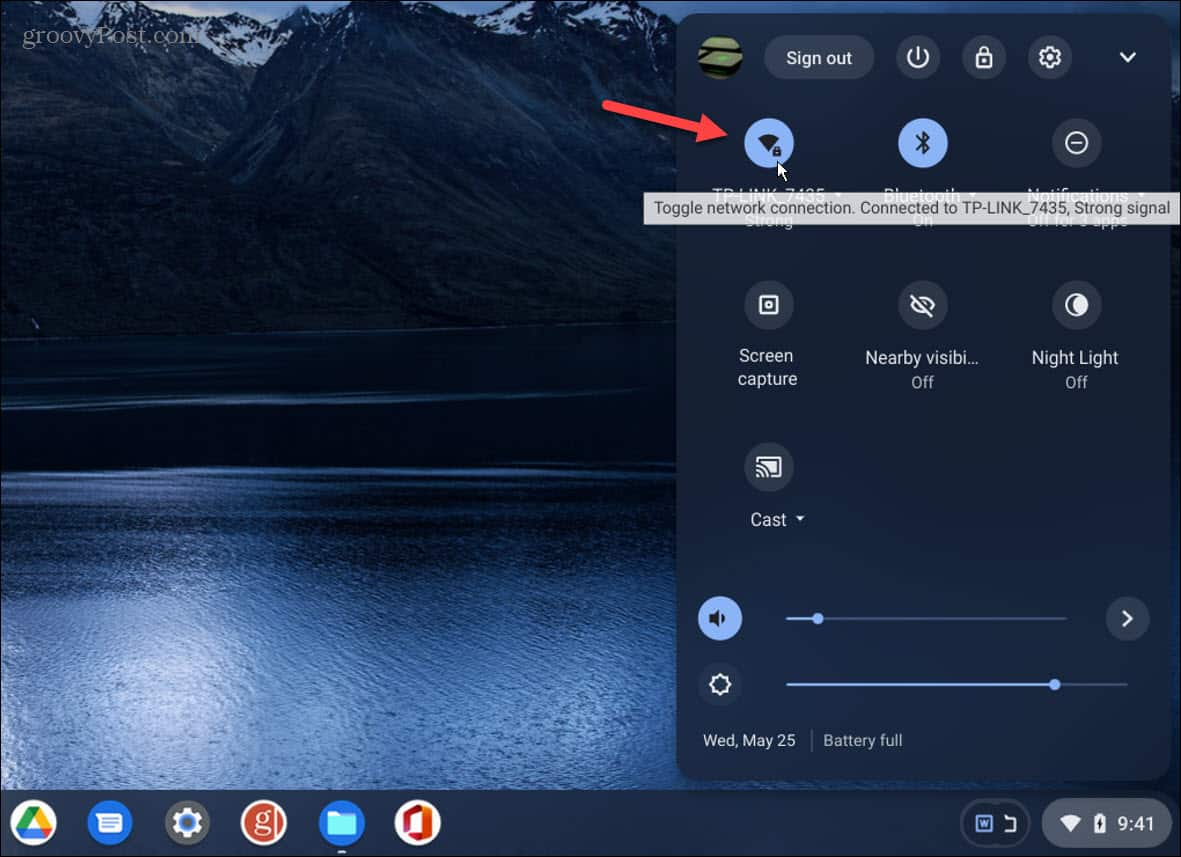Expand the Cast dropdown arrow
Viewport: 1181px width, 857px height.
tap(800, 519)
